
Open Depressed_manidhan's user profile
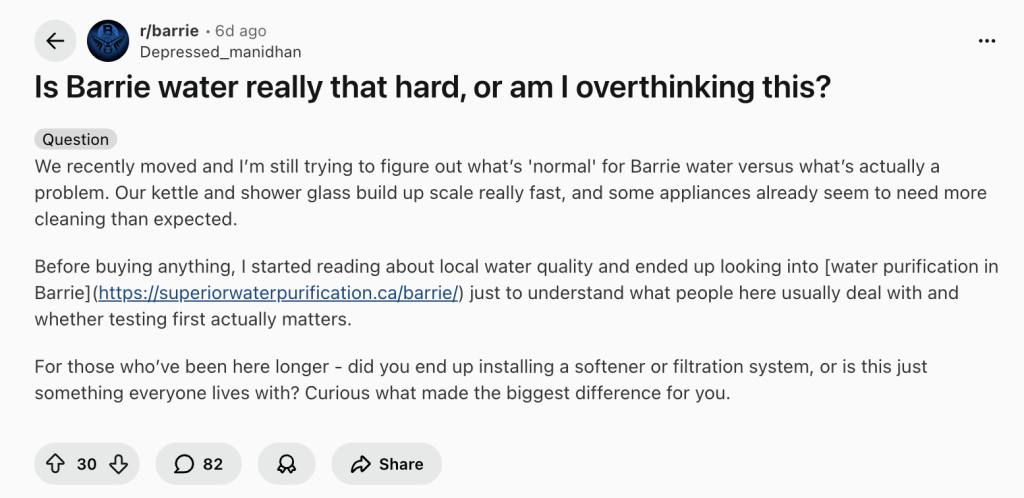tap(220, 52)
